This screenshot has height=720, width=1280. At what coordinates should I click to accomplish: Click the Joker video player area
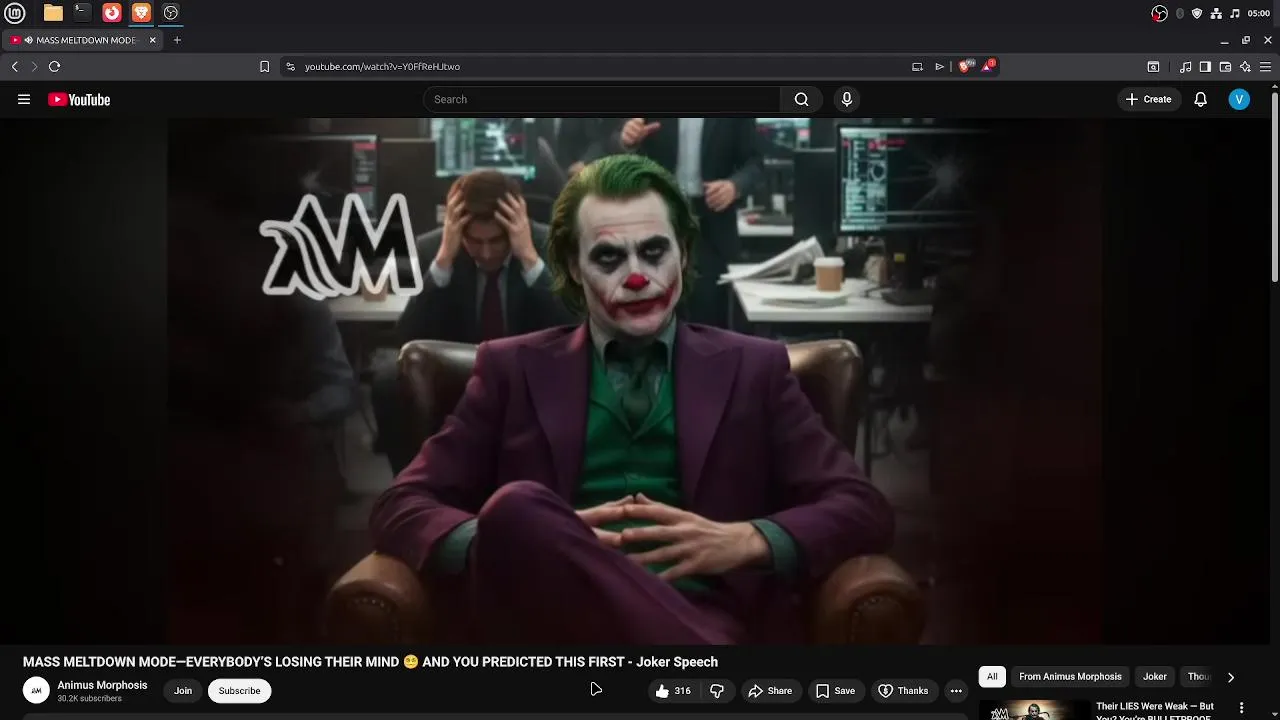coord(636,381)
